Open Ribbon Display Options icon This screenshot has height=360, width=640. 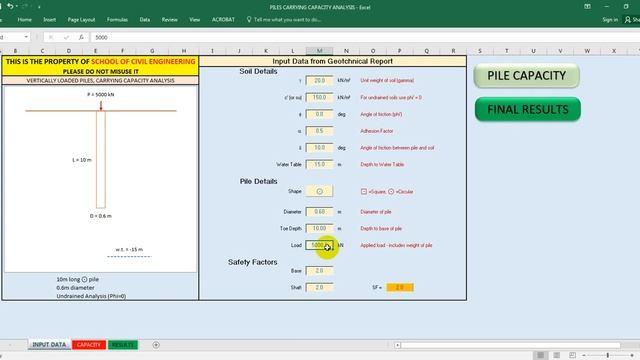587,7
